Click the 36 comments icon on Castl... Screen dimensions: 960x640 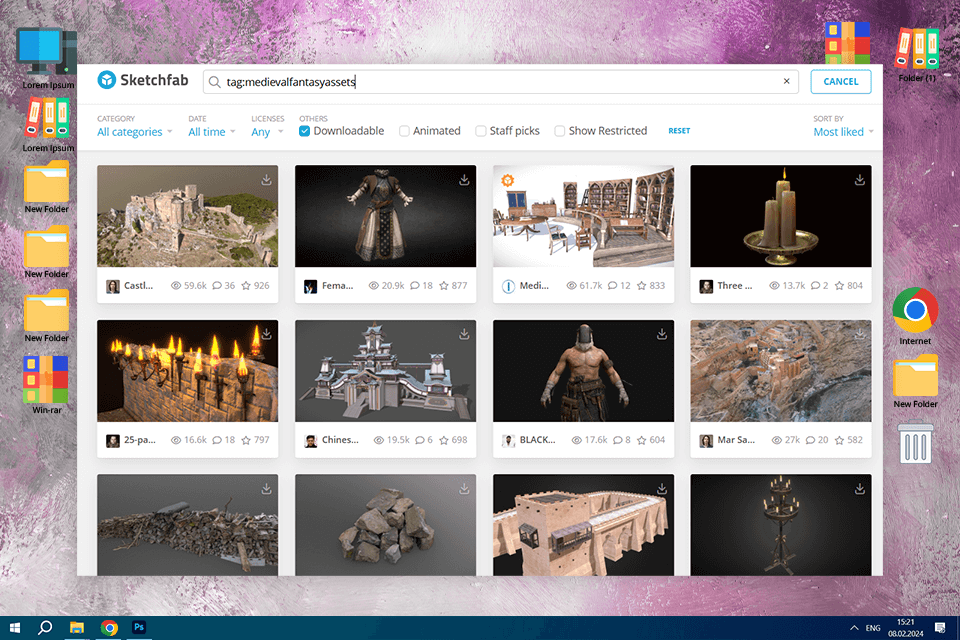click(x=217, y=285)
